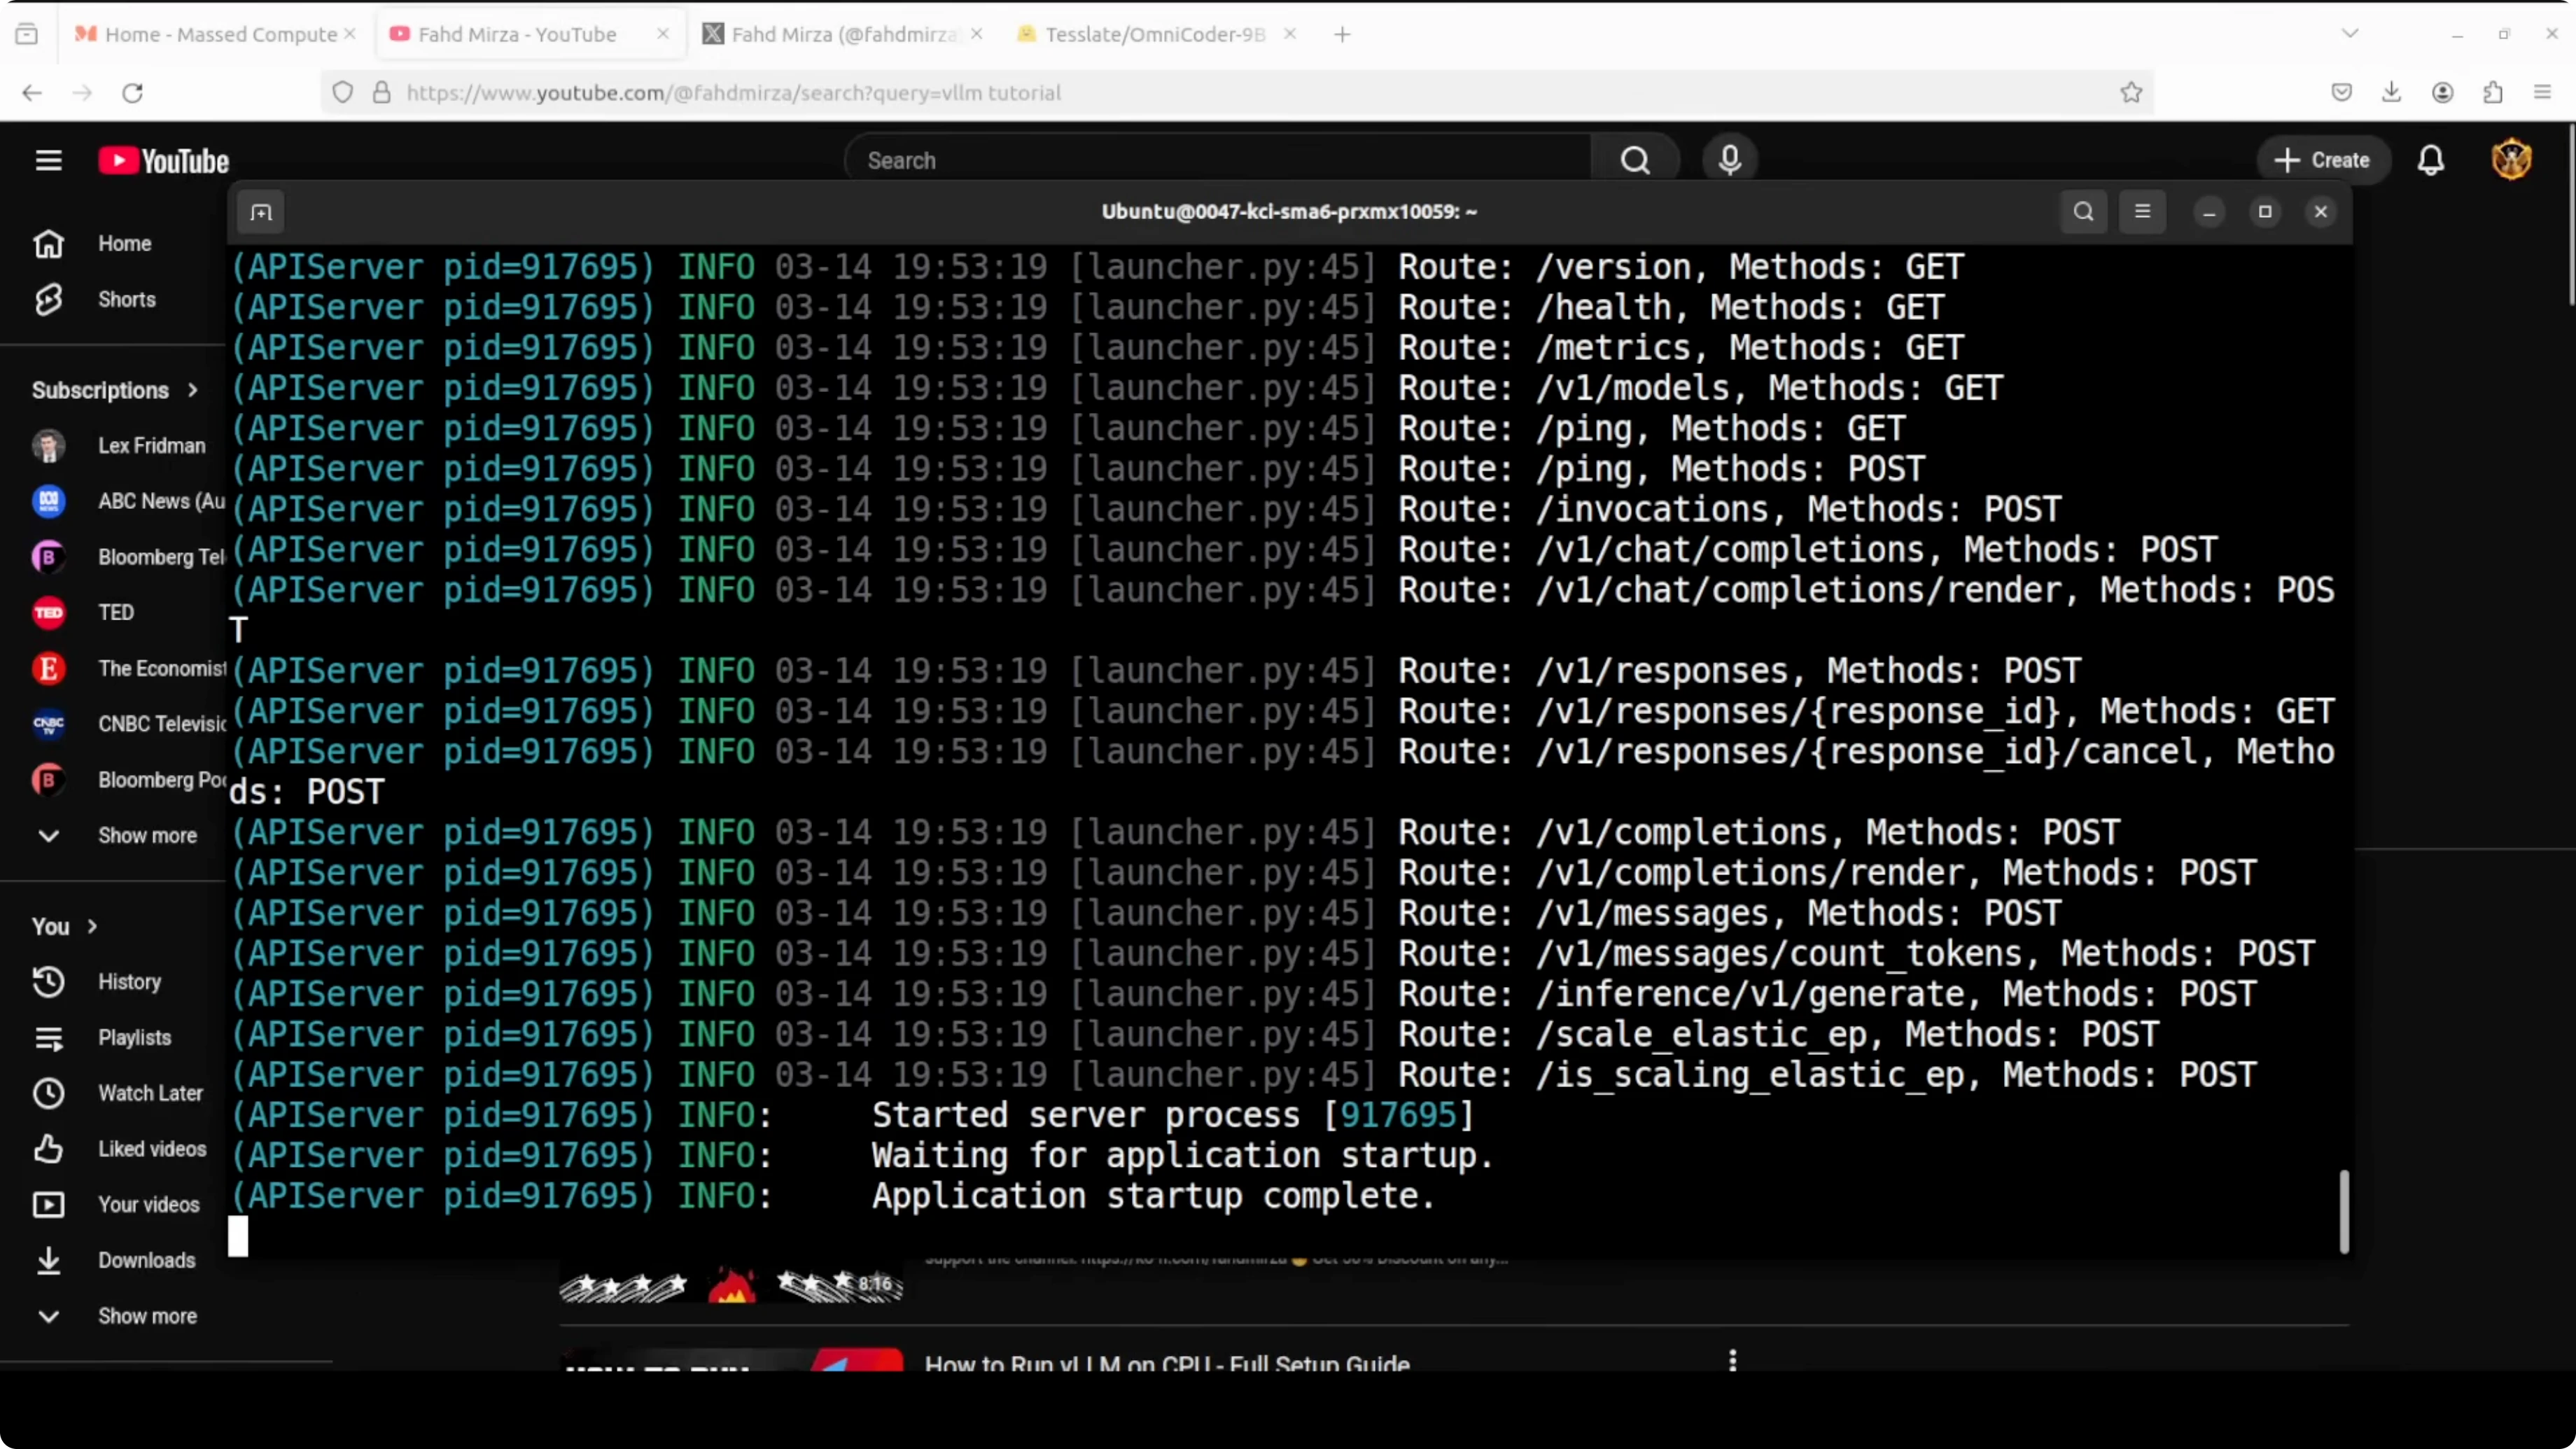This screenshot has width=2576, height=1449.
Task: Click the Create button
Action: point(2322,160)
